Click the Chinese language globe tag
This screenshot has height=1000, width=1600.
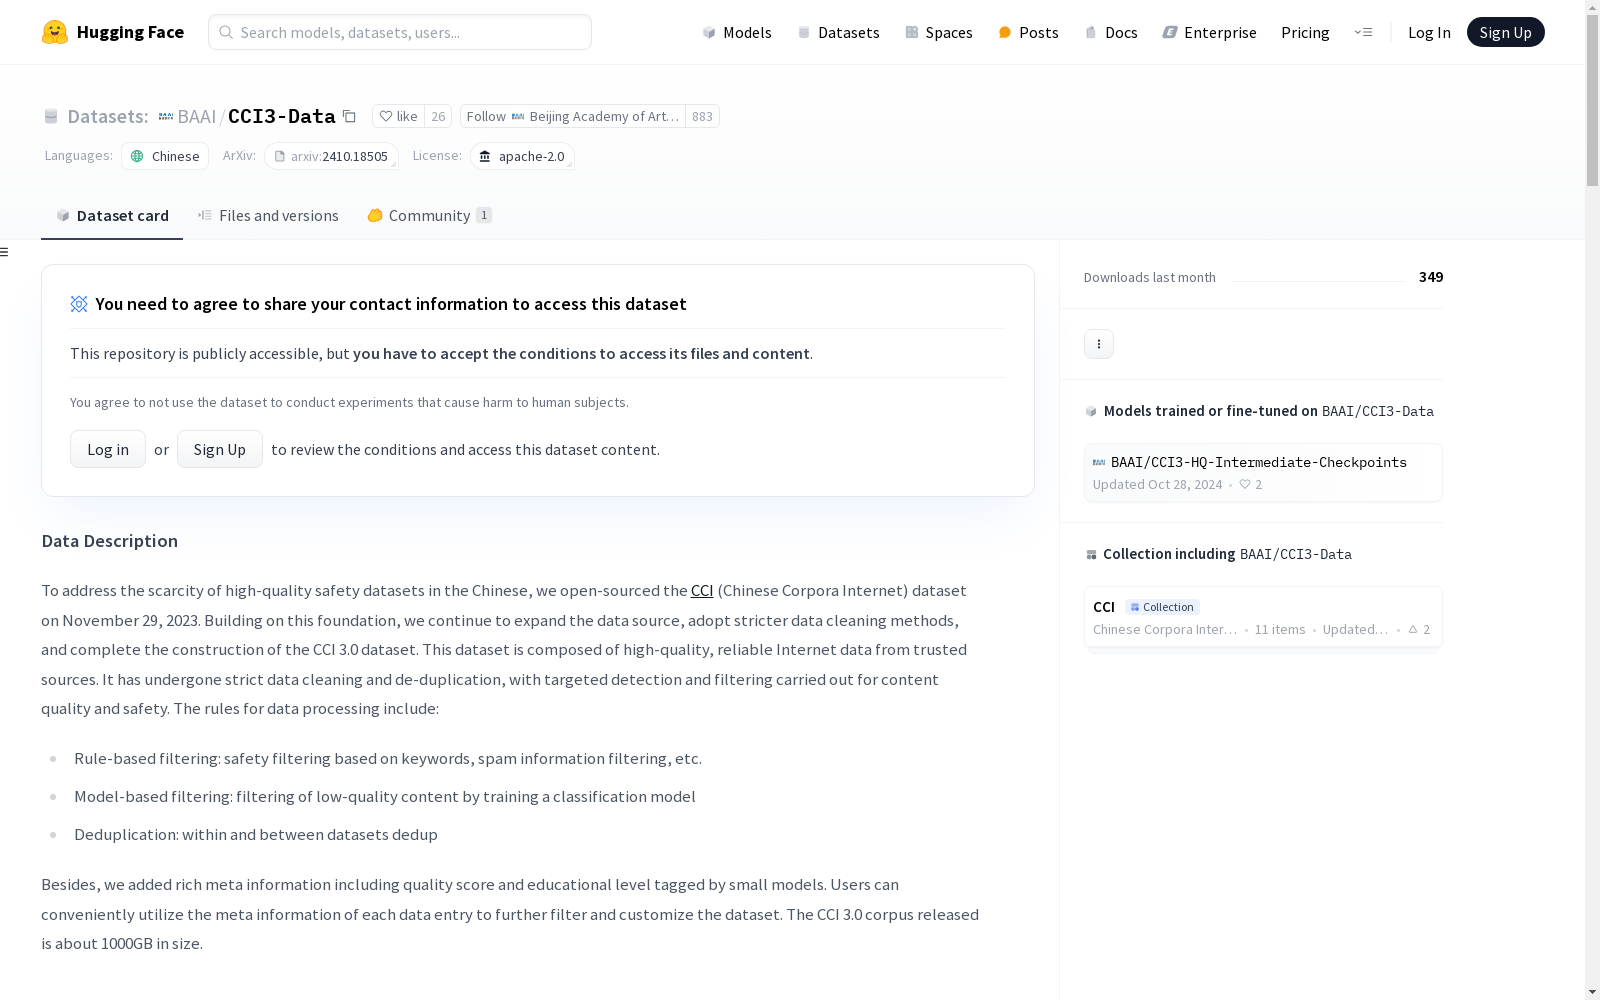coord(165,157)
